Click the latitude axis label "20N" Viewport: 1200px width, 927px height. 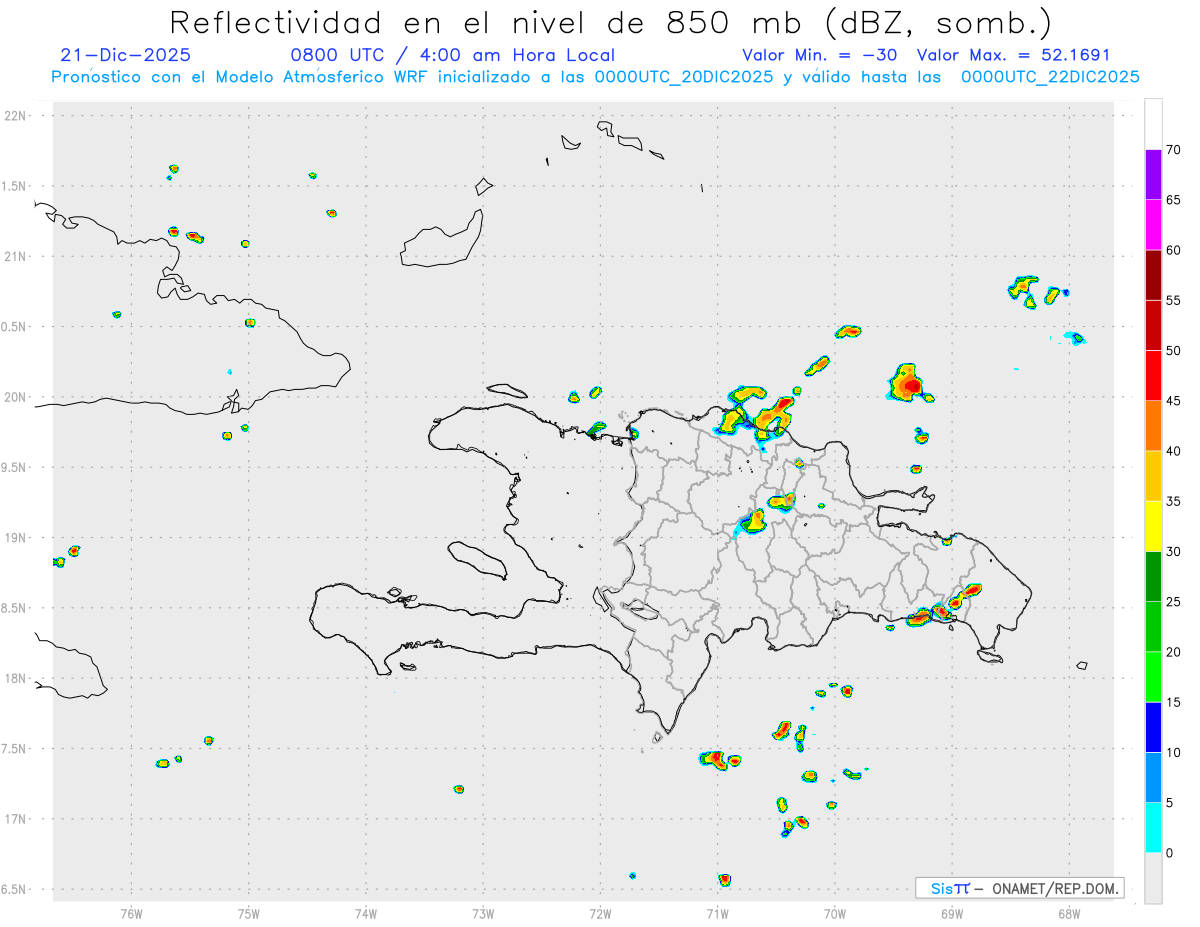pyautogui.click(x=16, y=397)
